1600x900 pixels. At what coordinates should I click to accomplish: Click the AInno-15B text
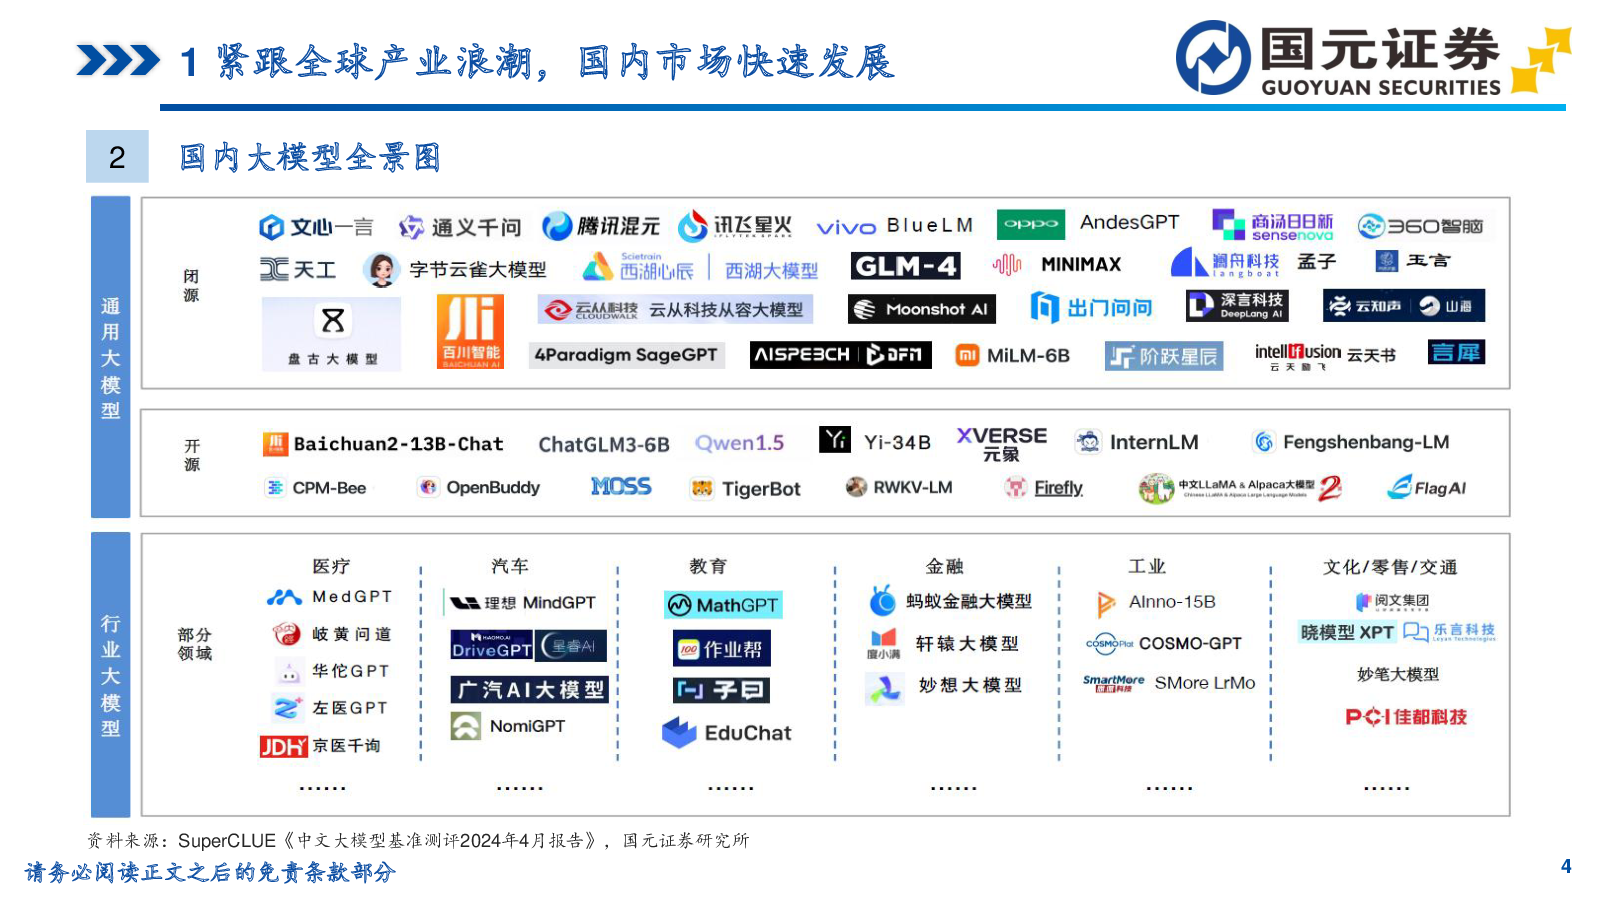(1172, 601)
